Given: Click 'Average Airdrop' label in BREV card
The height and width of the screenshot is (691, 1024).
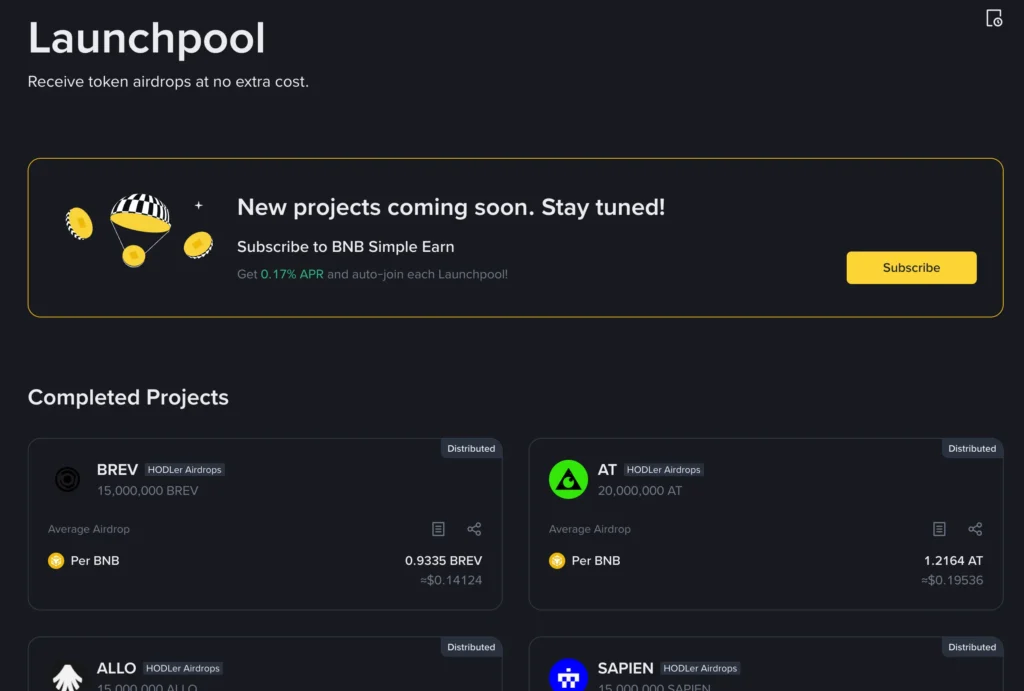Looking at the screenshot, I should 89,529.
